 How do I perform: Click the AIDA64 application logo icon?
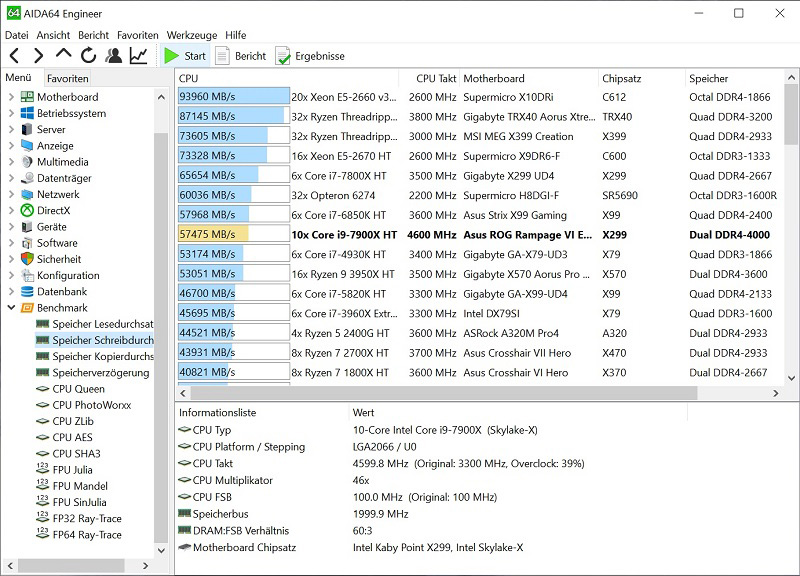pyautogui.click(x=13, y=13)
